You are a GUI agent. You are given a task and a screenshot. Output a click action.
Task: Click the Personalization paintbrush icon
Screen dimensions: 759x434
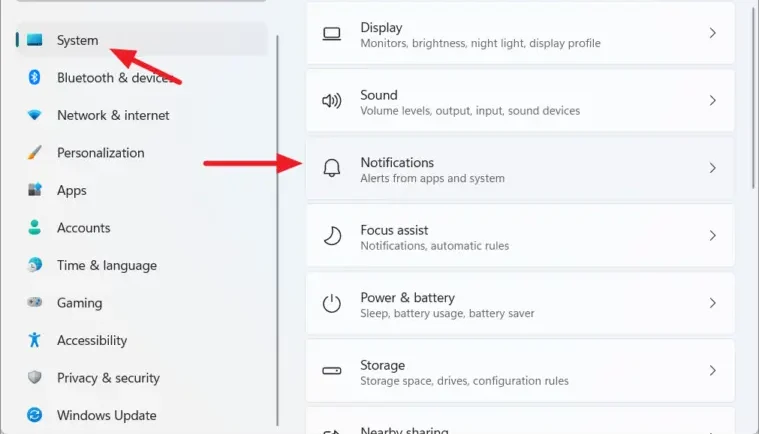click(35, 153)
